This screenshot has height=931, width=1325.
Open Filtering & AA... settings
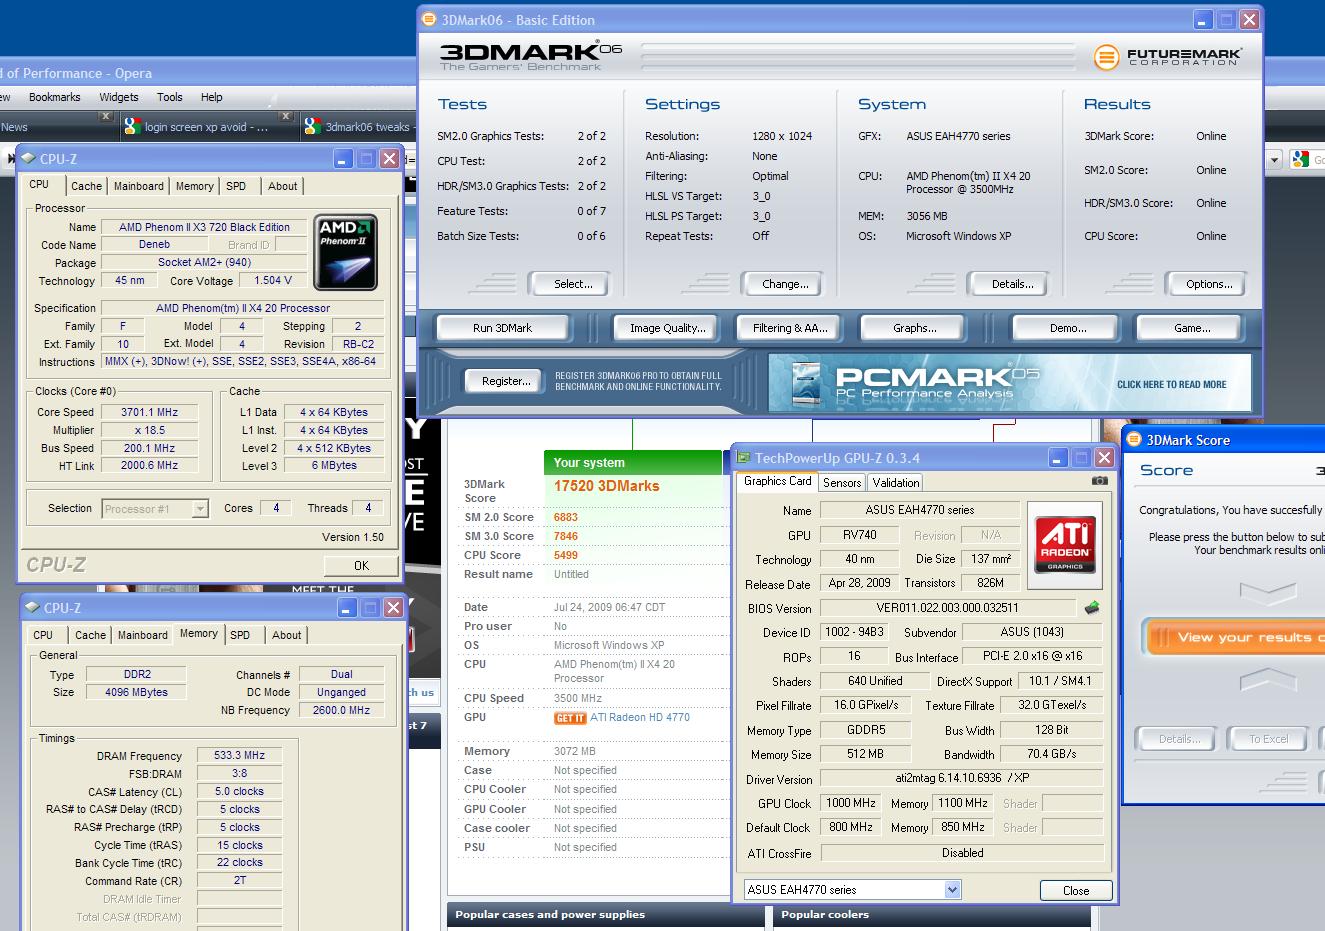click(x=790, y=328)
